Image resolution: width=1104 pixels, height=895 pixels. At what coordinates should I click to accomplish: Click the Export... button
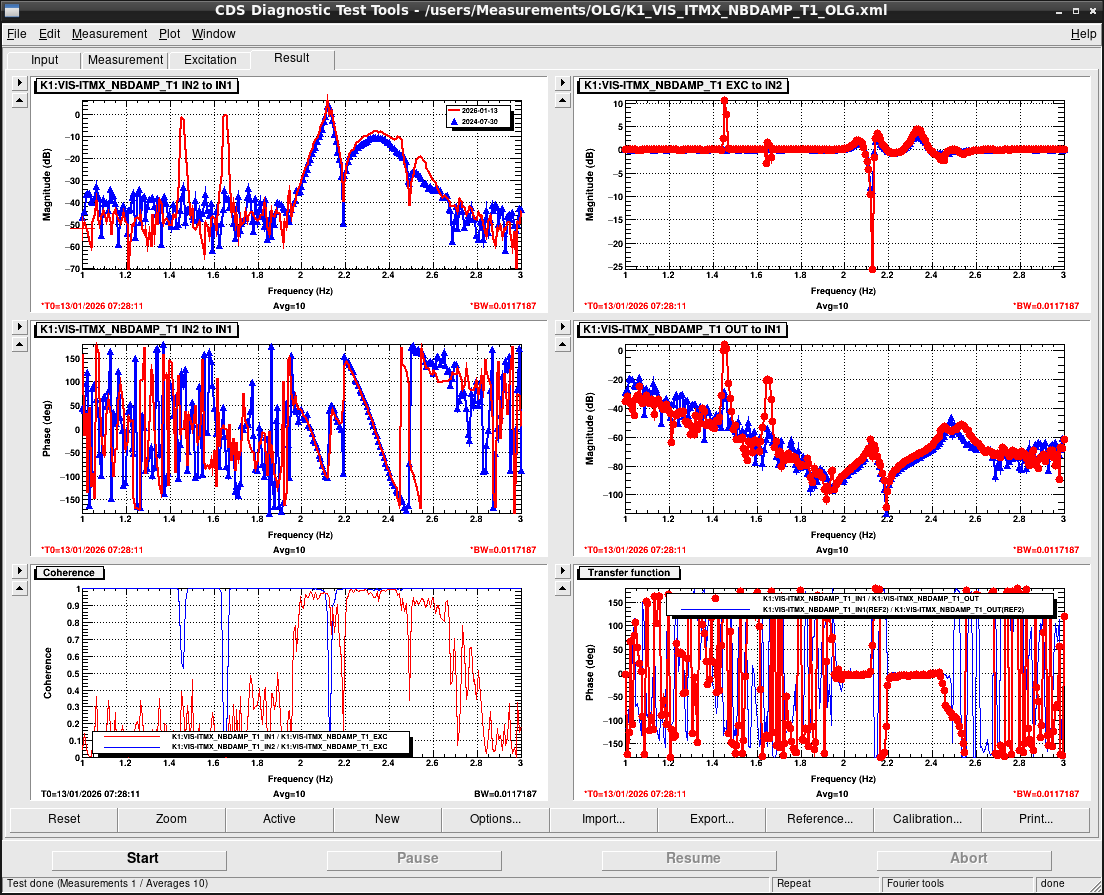pos(711,819)
